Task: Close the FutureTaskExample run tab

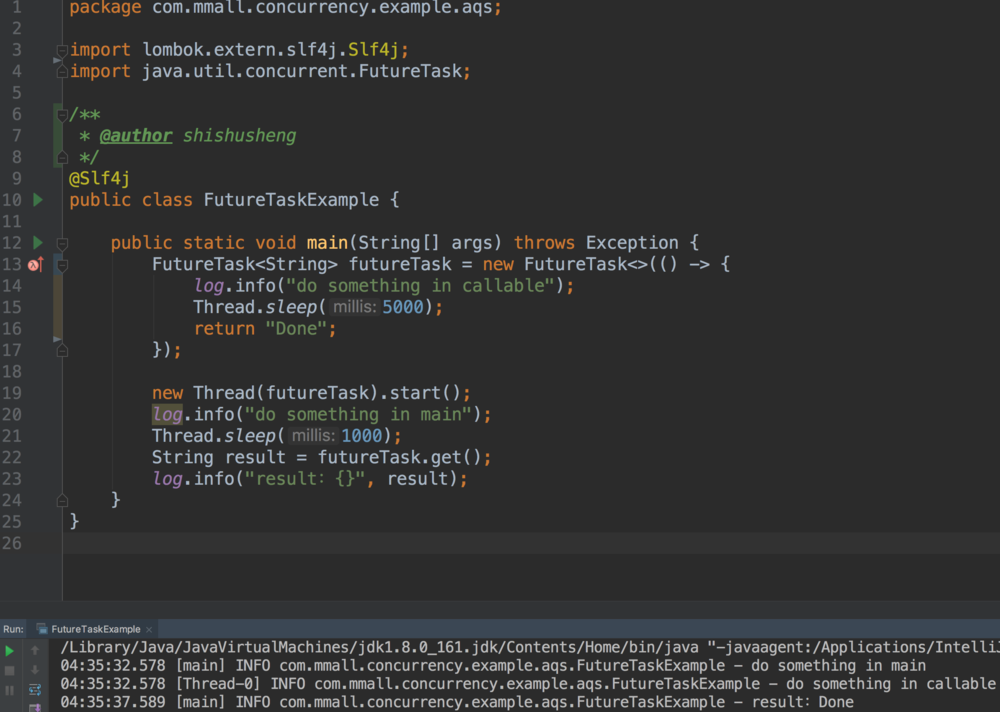Action: point(149,630)
